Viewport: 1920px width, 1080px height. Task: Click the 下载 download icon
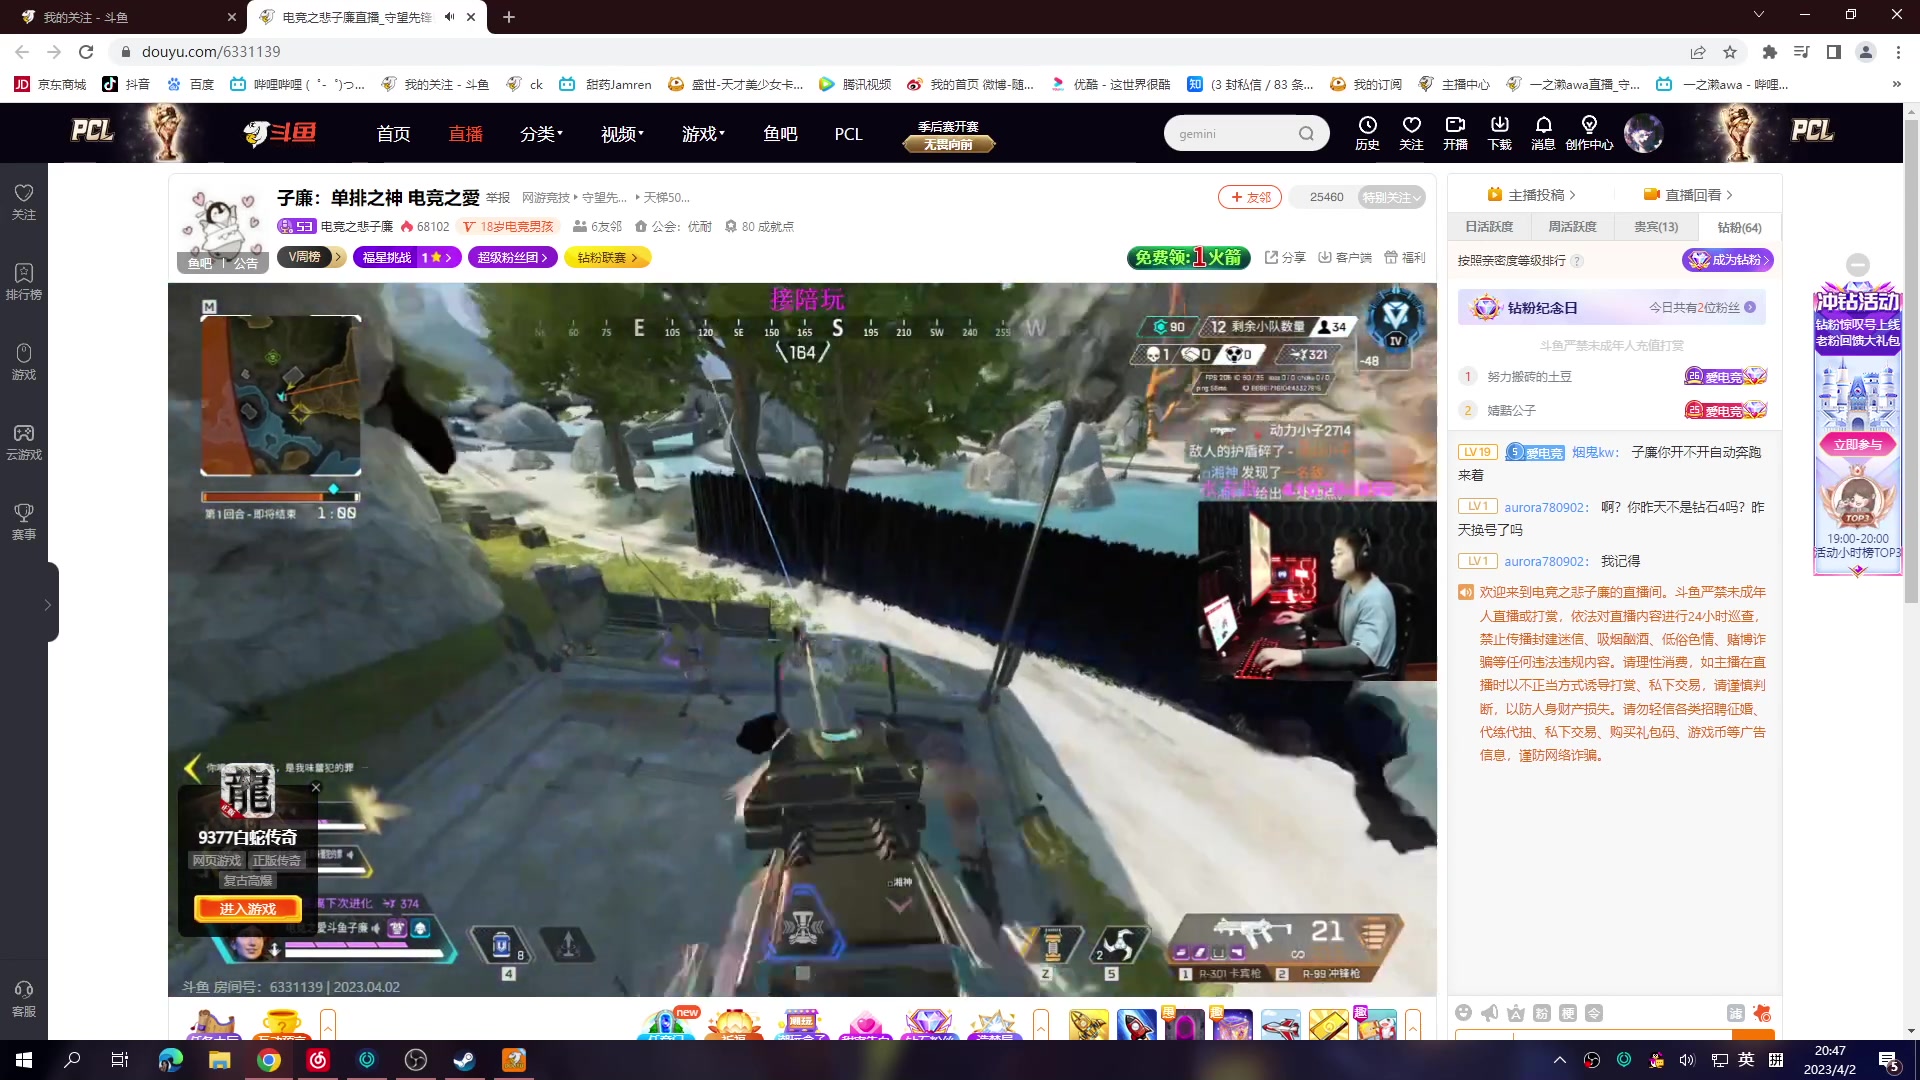tap(1499, 132)
